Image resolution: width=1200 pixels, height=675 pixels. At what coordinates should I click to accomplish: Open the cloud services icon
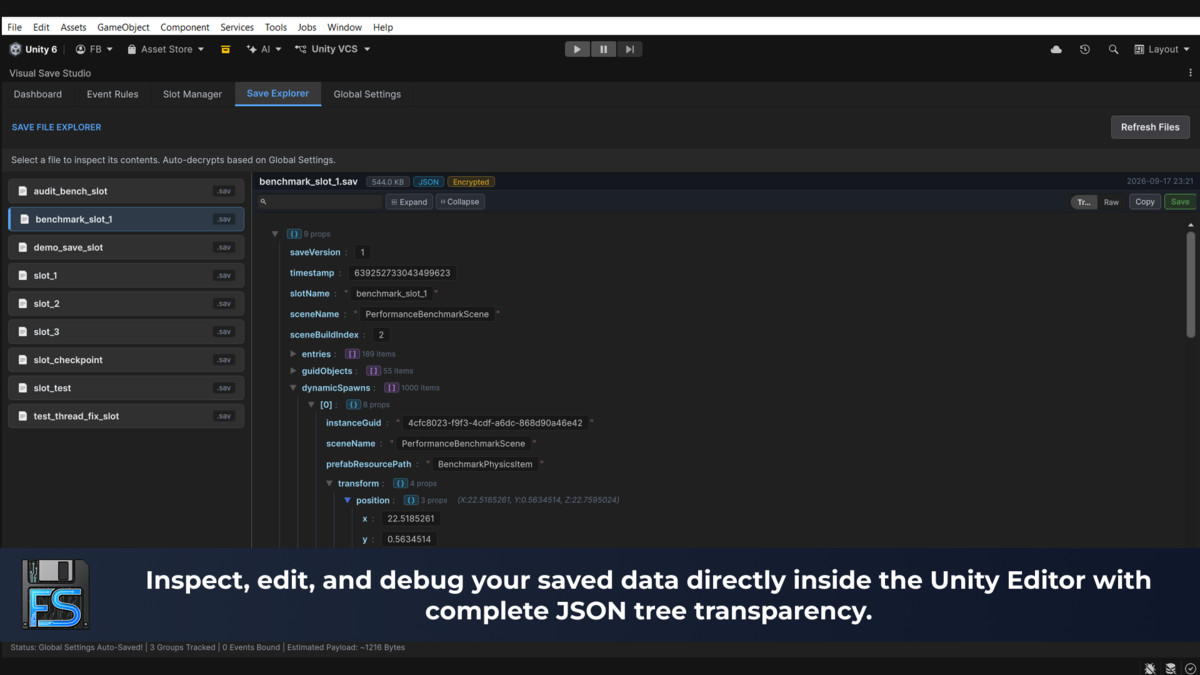click(1056, 49)
